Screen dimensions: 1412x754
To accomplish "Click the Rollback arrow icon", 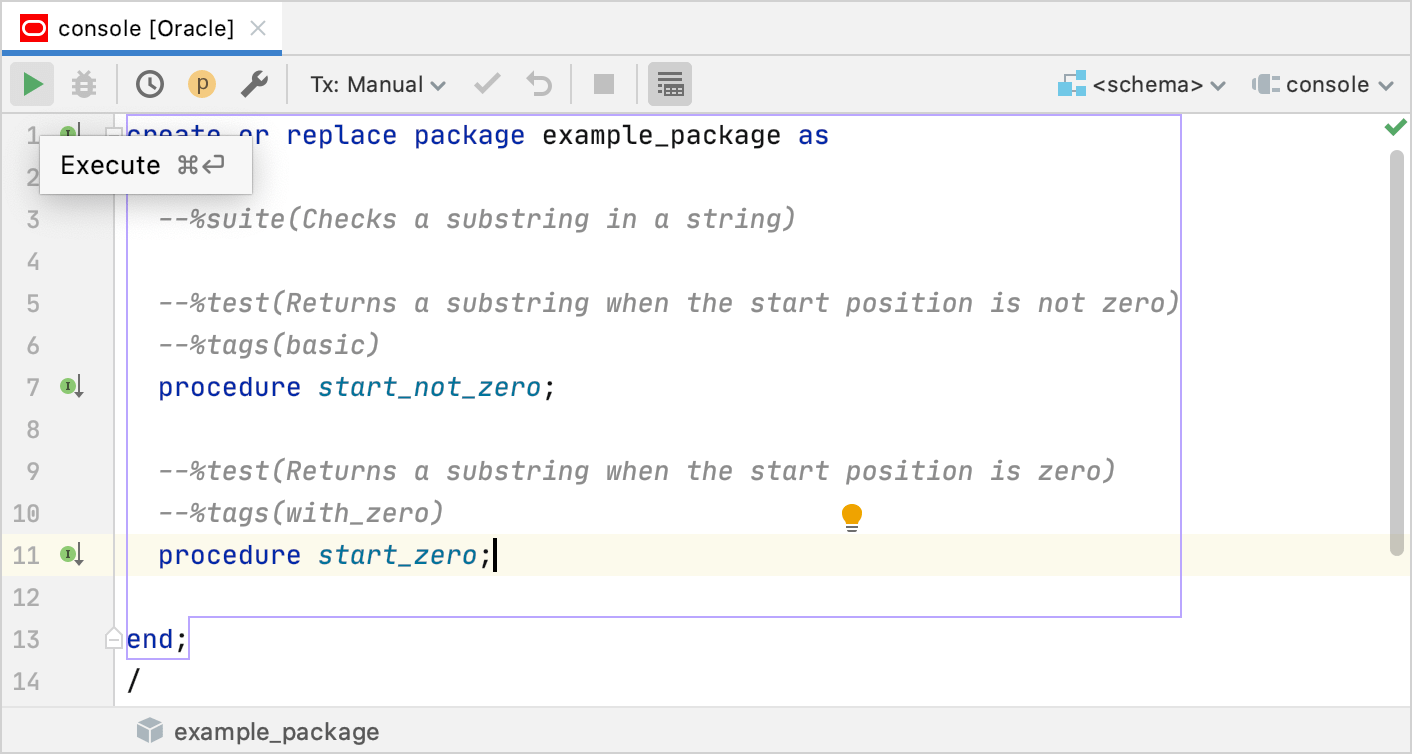I will coord(539,84).
